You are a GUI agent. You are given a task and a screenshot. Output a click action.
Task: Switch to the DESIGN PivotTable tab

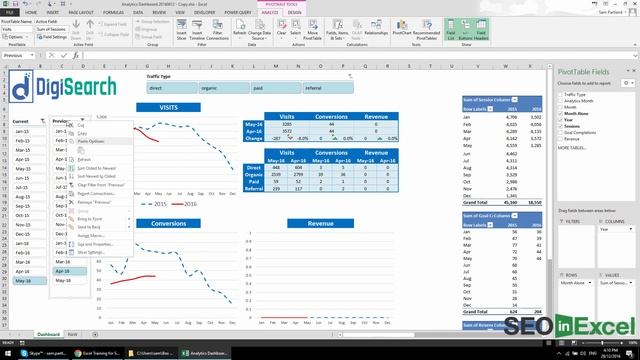[294, 13]
